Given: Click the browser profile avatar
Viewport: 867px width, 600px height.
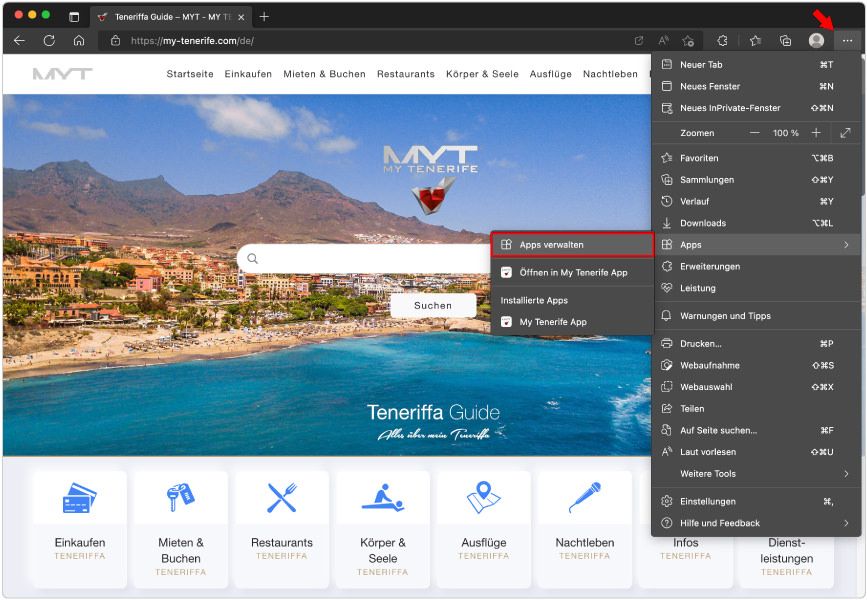Looking at the screenshot, I should coord(816,41).
